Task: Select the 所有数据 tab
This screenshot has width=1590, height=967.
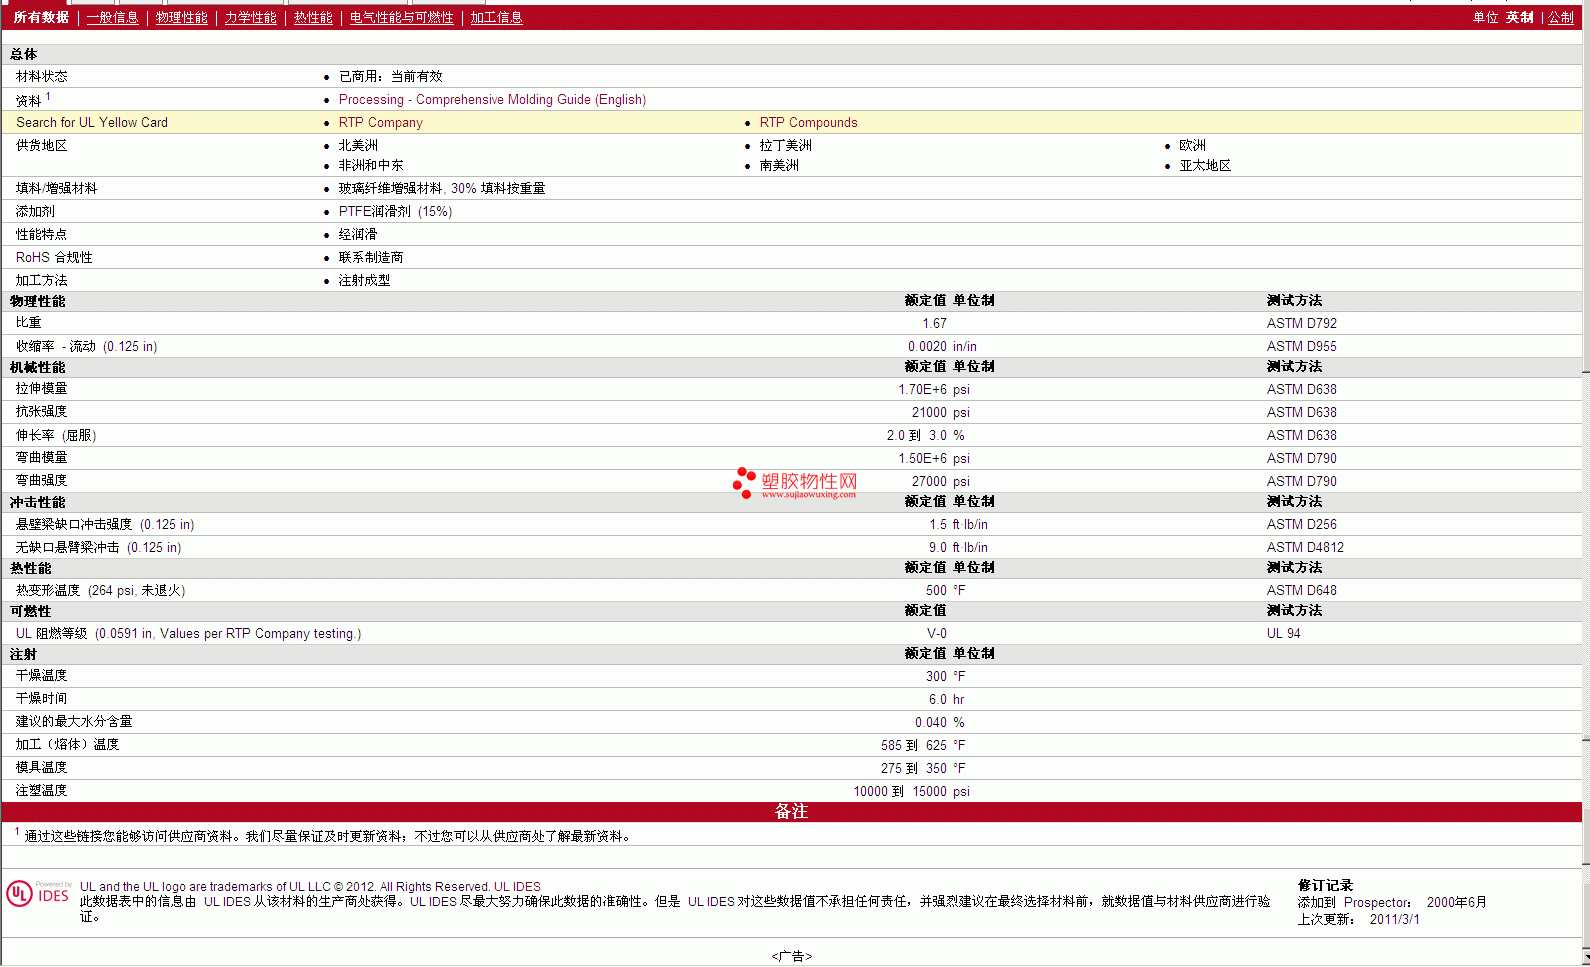Action: coord(41,18)
